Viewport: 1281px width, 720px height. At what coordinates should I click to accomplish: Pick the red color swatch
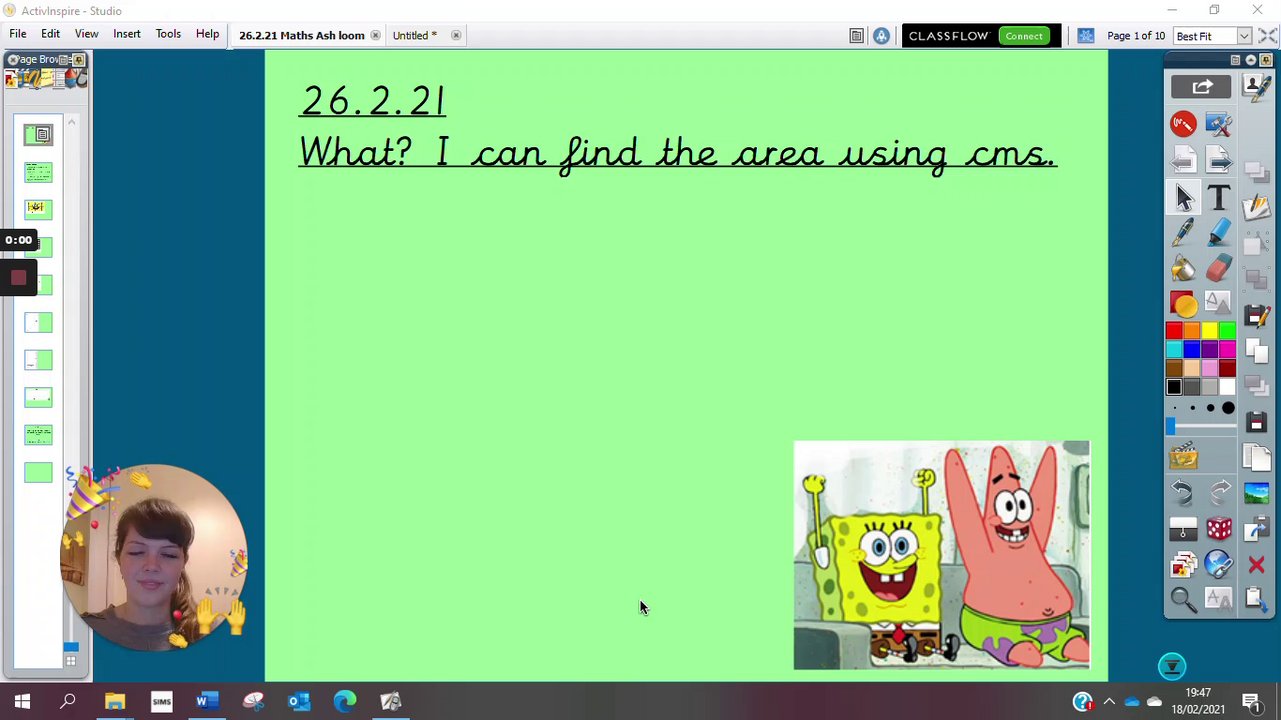click(1174, 331)
